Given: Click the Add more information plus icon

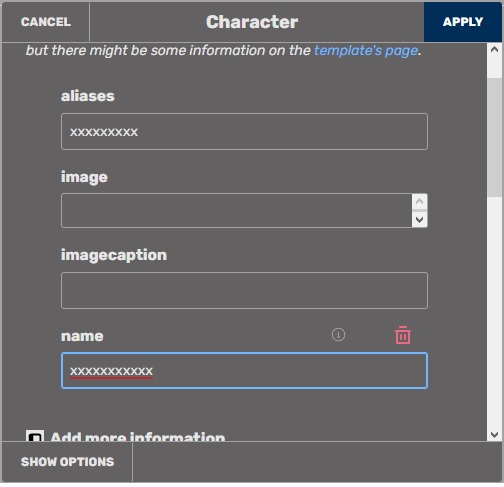Looking at the screenshot, I should (x=35, y=436).
